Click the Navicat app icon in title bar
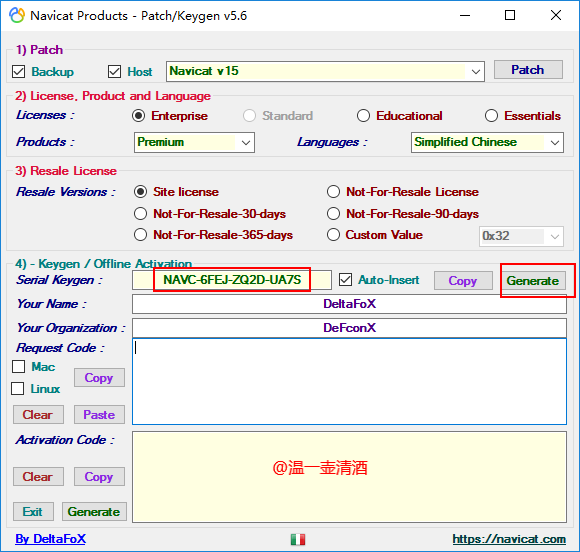 click(17, 16)
